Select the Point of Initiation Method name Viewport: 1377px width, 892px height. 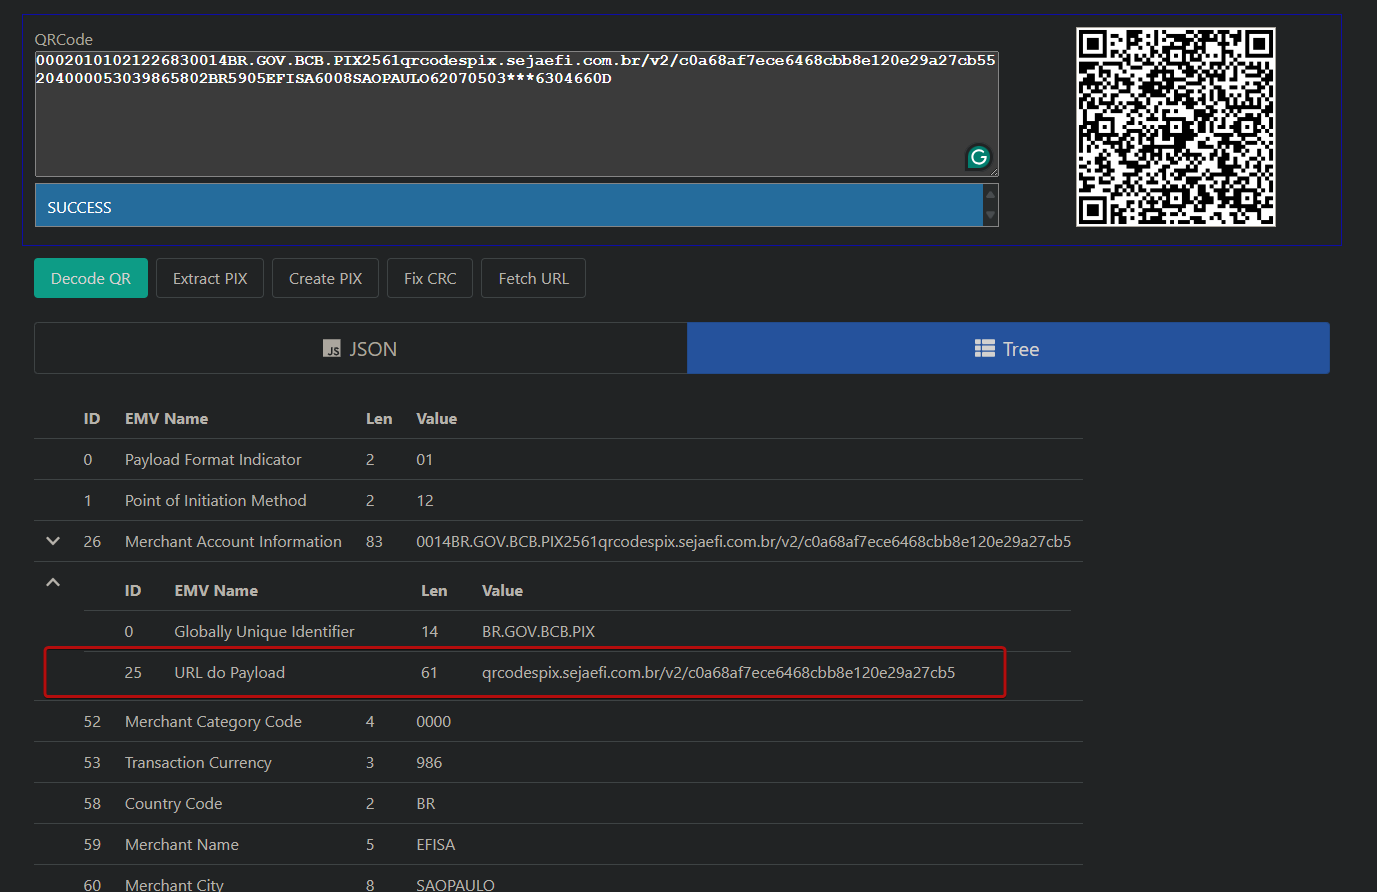[x=215, y=500]
